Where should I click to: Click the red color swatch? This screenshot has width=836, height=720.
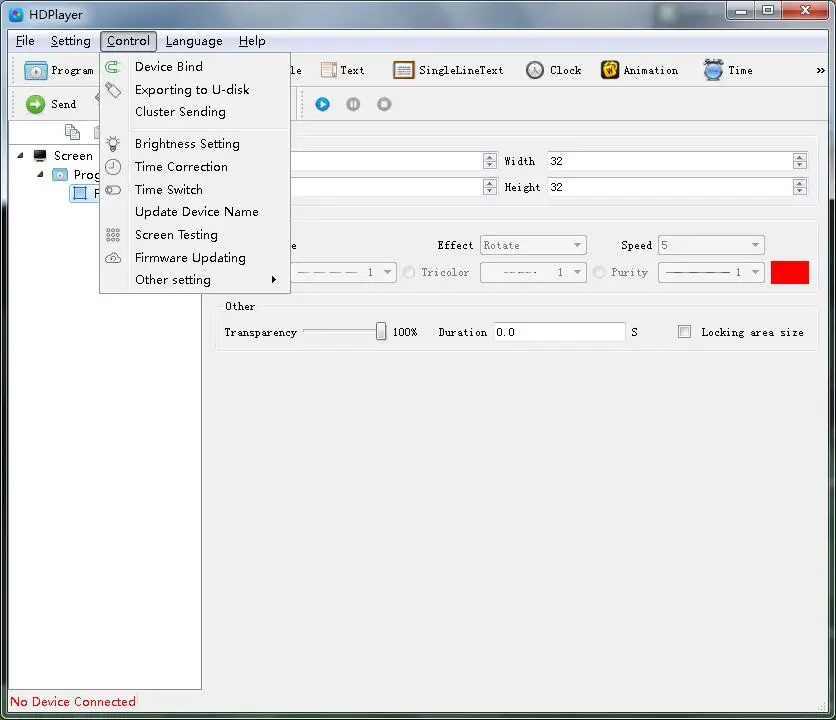pos(790,272)
